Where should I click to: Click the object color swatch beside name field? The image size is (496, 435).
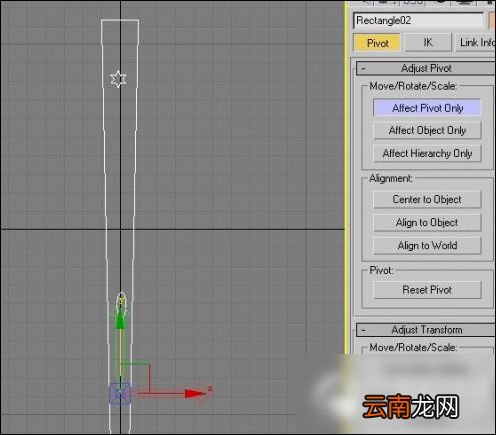click(x=492, y=21)
